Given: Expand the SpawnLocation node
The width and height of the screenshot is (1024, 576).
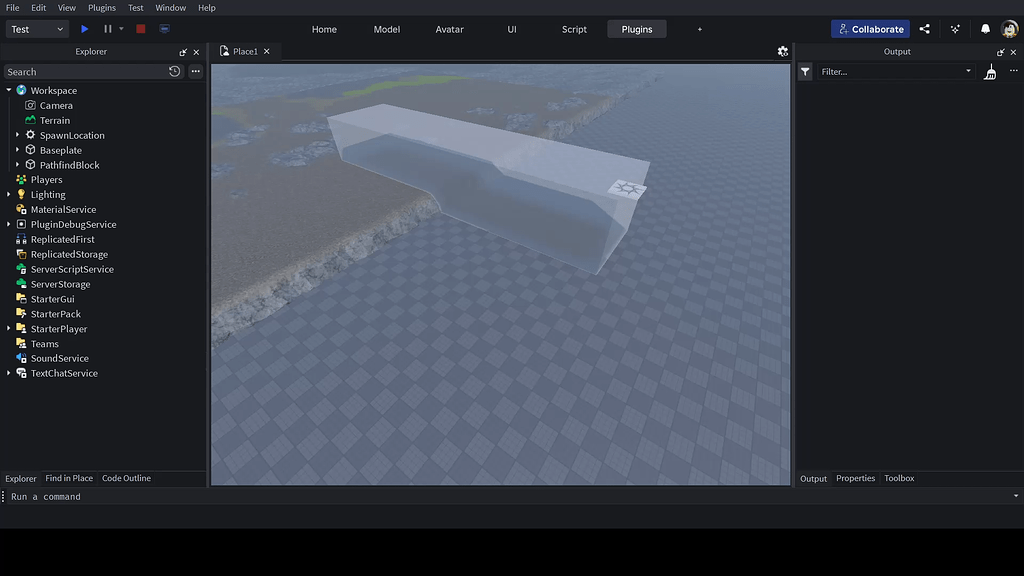Looking at the screenshot, I should tap(18, 135).
